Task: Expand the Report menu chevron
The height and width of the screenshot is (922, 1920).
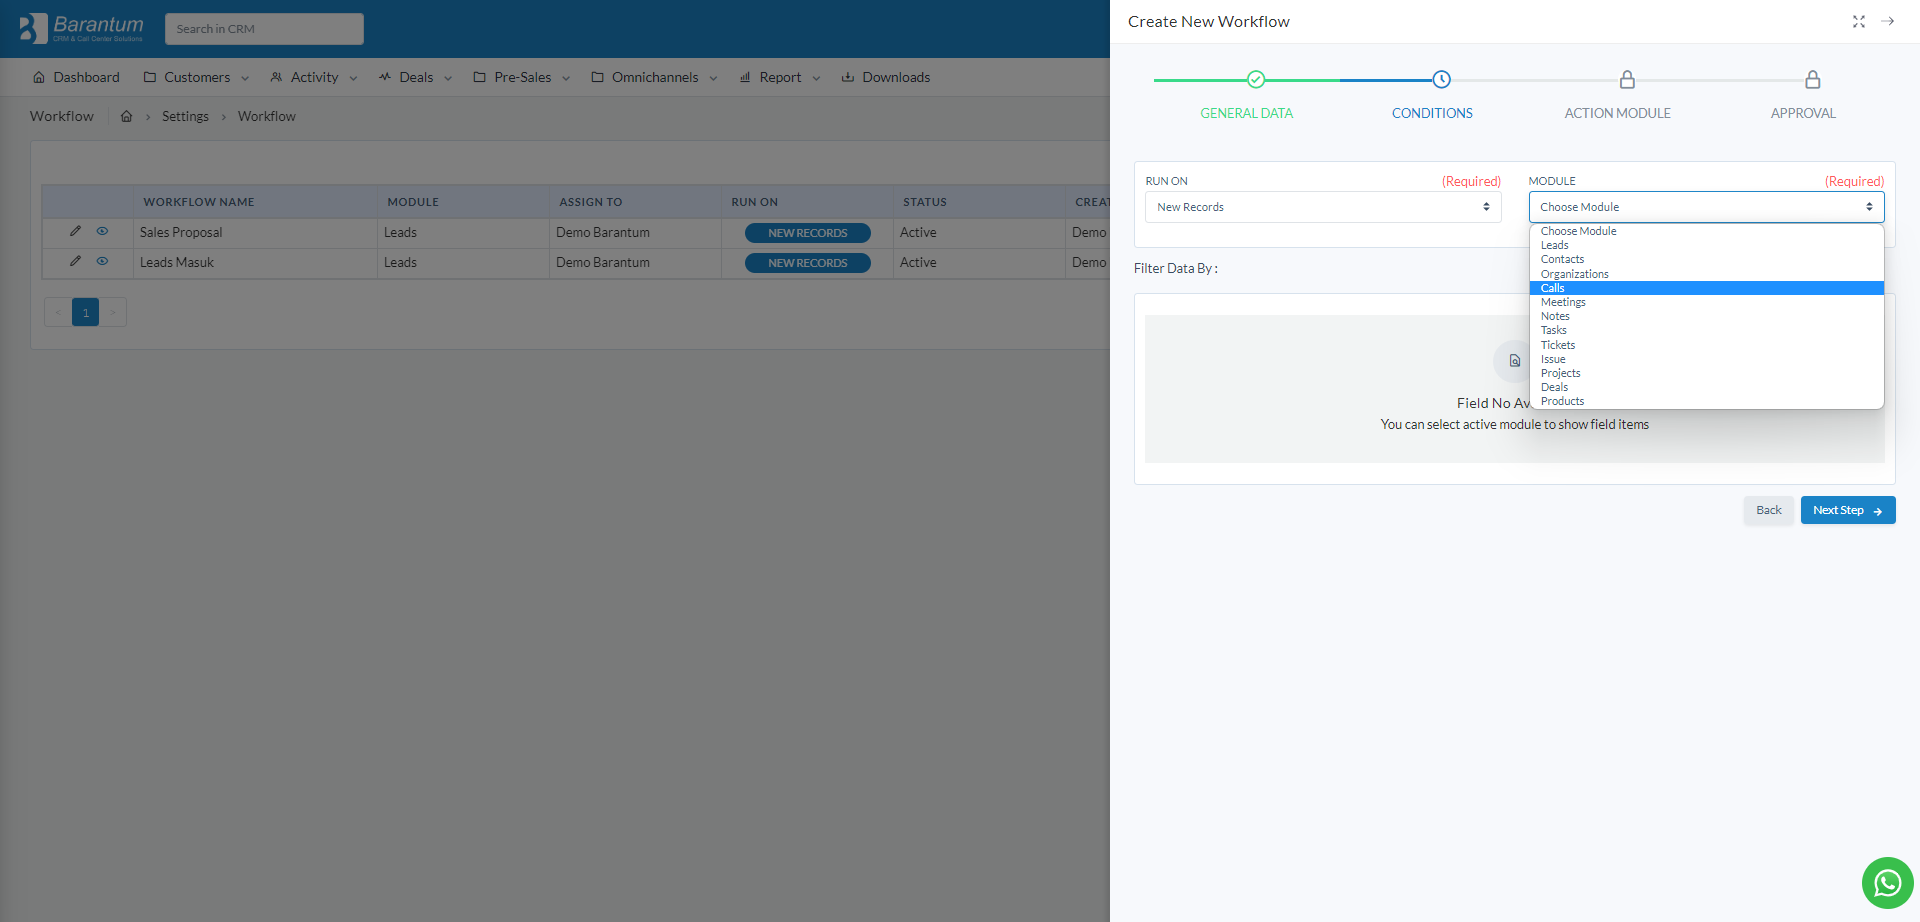Action: (x=816, y=78)
